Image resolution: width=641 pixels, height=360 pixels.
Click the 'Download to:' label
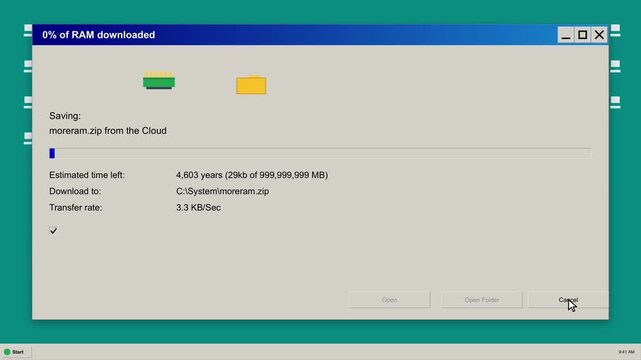coord(75,191)
